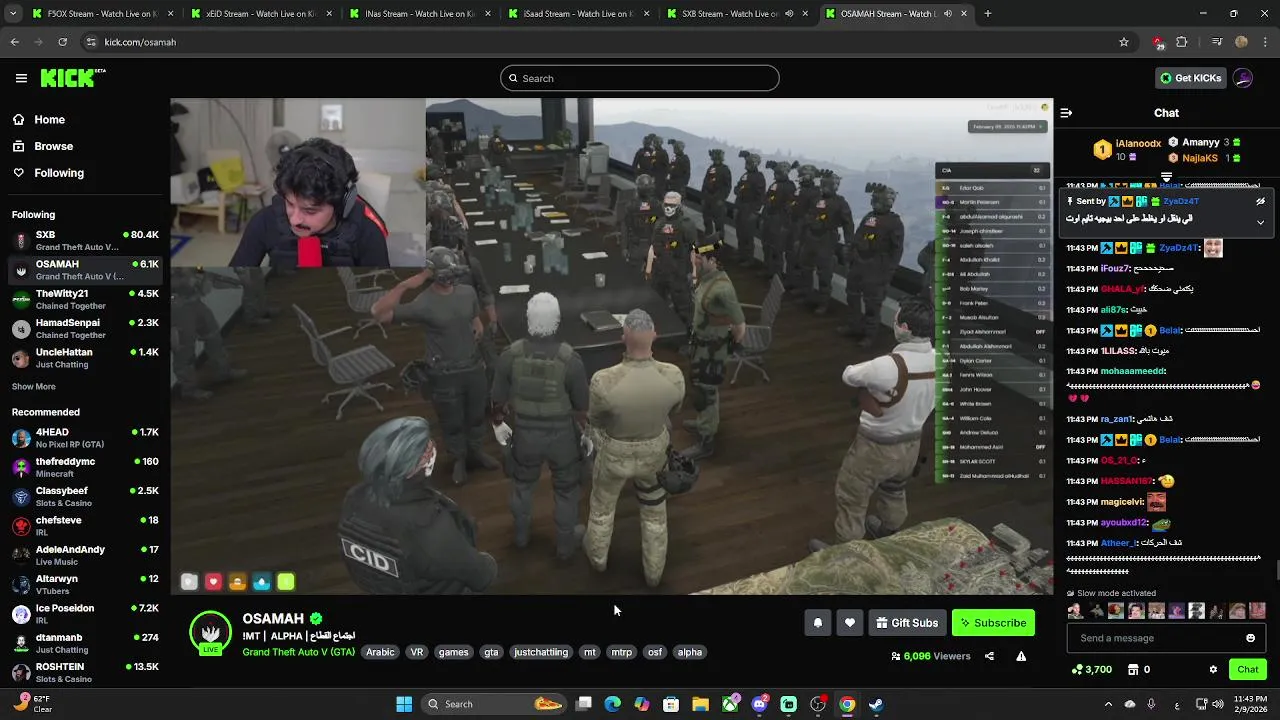Open the user profile avatar menu
The height and width of the screenshot is (720, 1280).
(1243, 78)
